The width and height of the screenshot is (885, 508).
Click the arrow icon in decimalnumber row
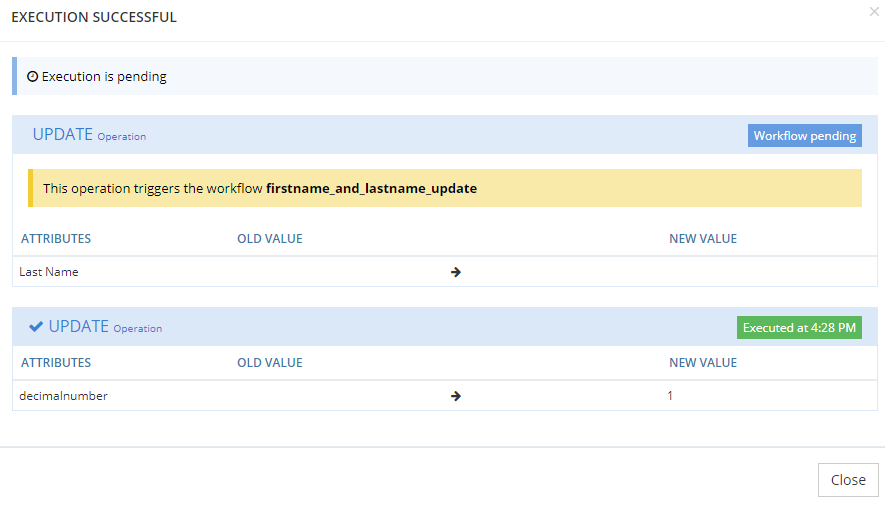point(456,396)
